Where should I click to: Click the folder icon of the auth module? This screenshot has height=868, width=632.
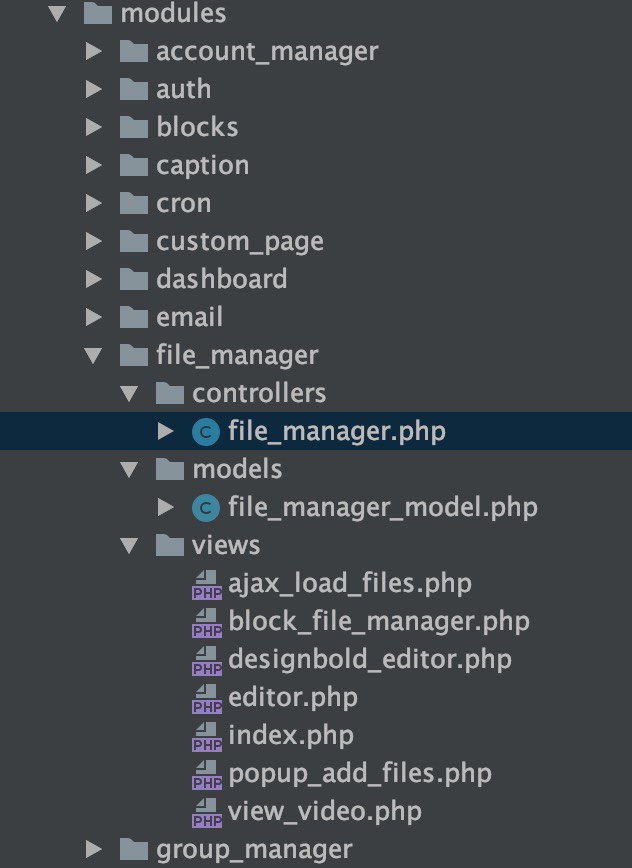click(x=134, y=89)
